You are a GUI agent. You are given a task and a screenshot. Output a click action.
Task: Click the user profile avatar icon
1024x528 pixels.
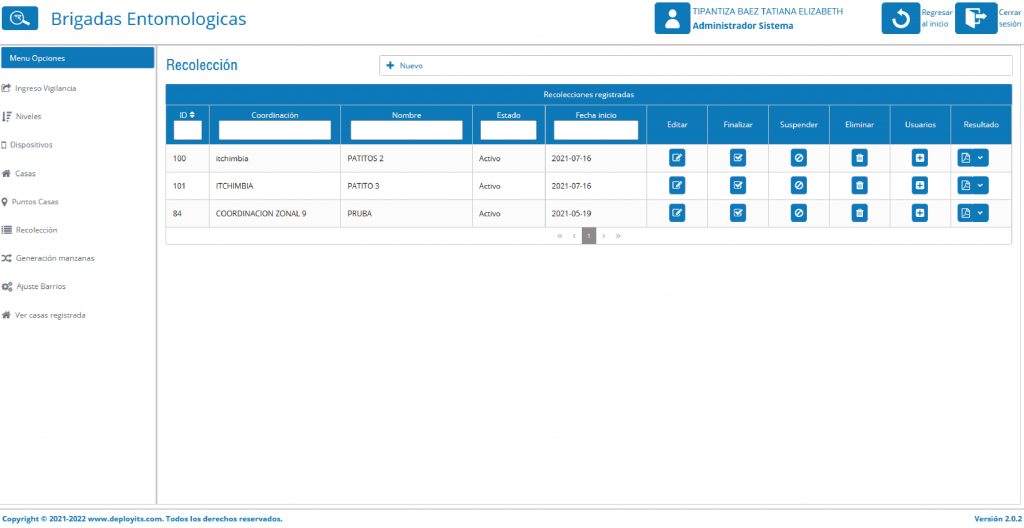pos(672,18)
